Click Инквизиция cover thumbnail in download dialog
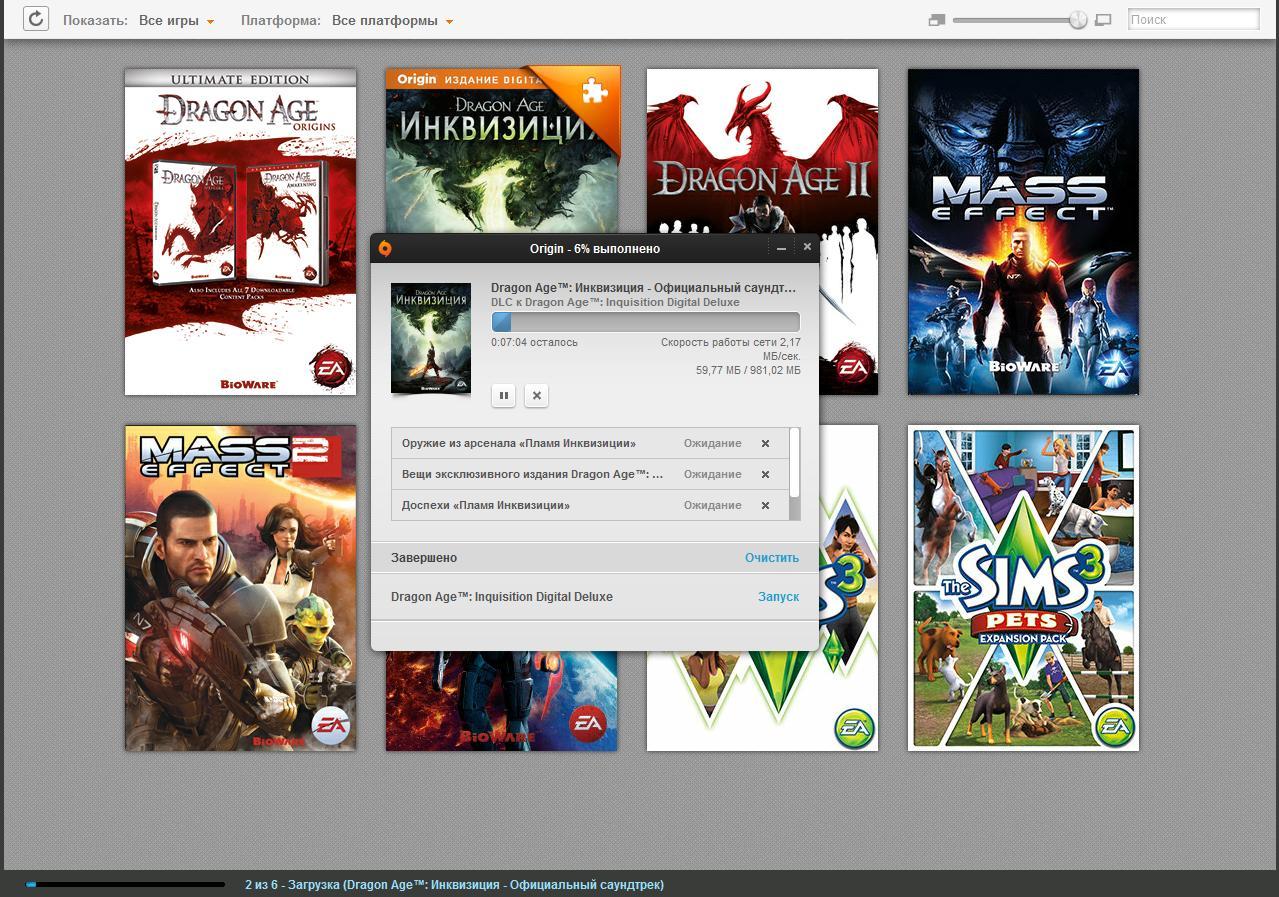 point(431,338)
